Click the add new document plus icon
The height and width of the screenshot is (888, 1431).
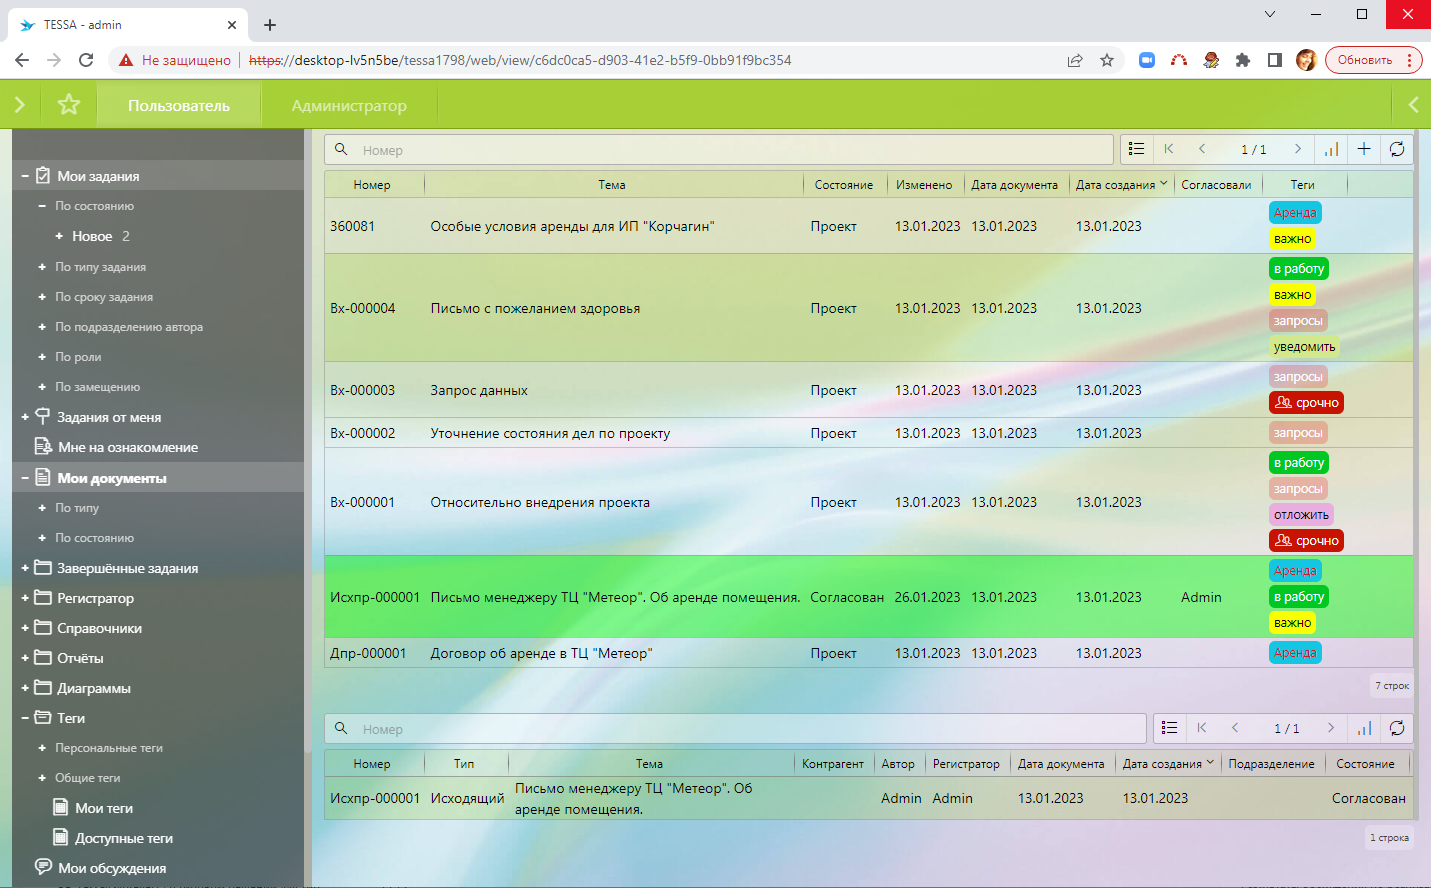pos(1364,149)
